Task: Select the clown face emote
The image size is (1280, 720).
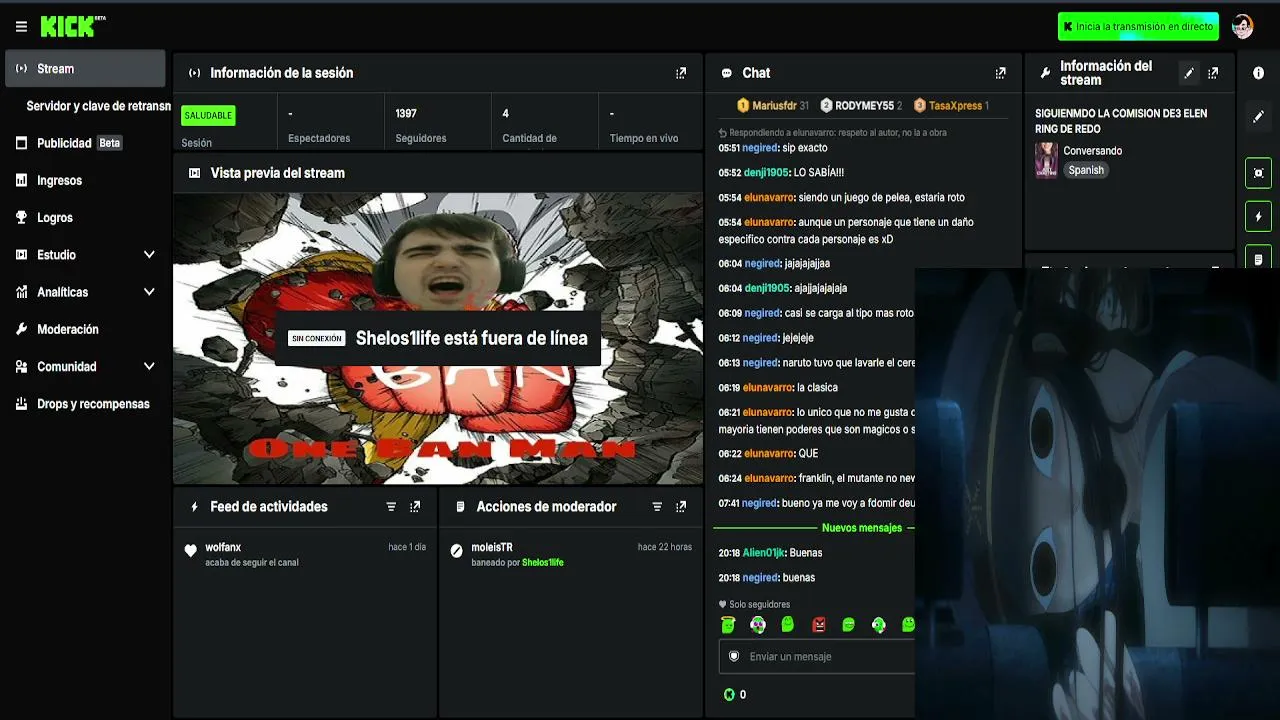Action: tap(758, 625)
